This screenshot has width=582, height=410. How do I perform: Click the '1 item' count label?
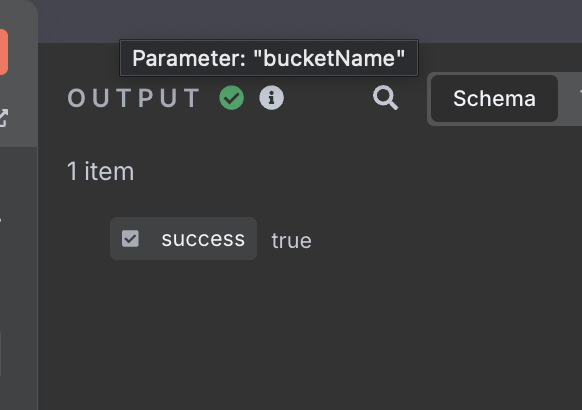pyautogui.click(x=101, y=171)
